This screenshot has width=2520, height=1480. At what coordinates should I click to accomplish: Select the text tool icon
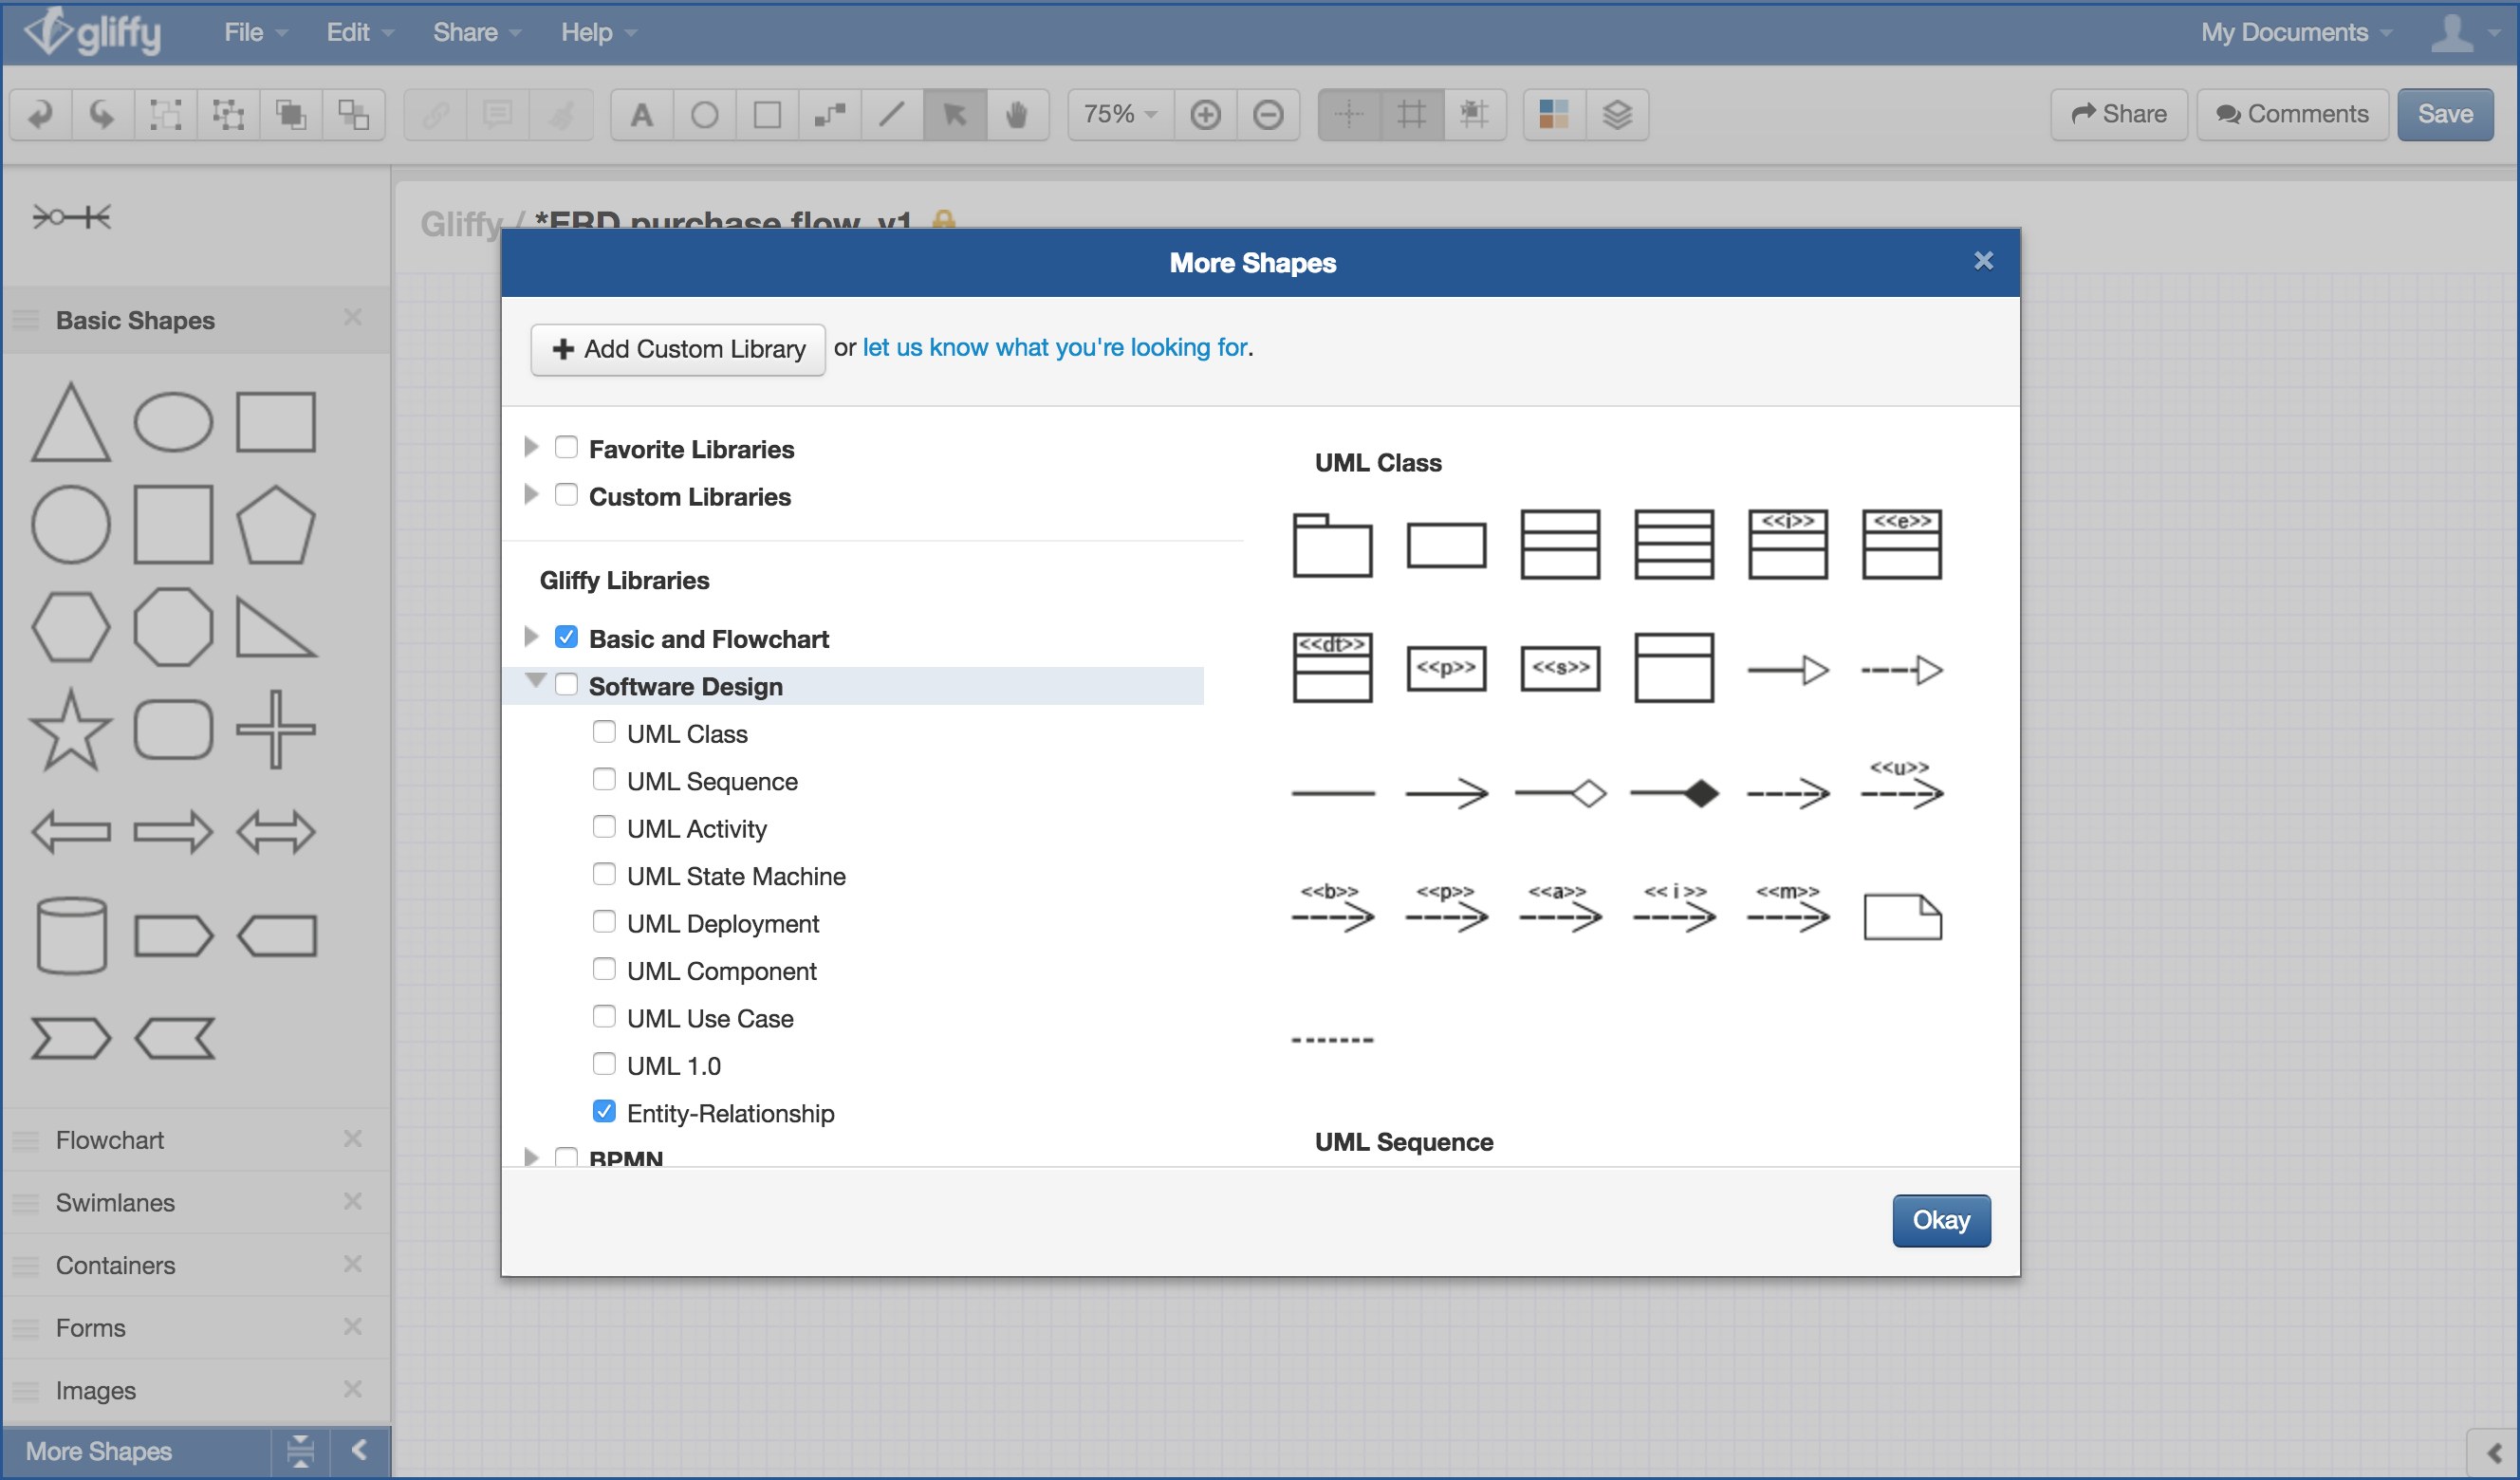tap(638, 113)
